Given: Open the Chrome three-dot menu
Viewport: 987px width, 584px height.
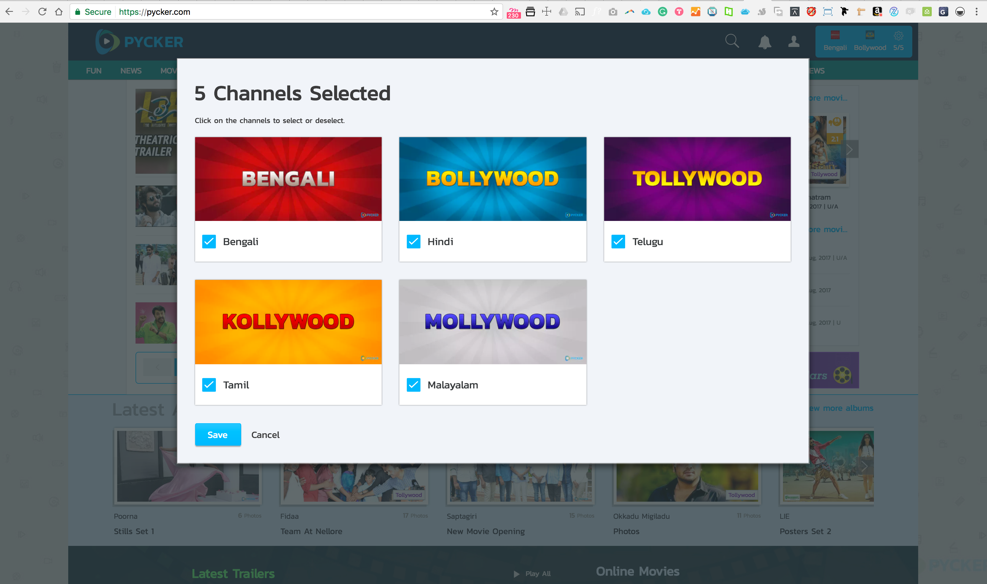Looking at the screenshot, I should pyautogui.click(x=976, y=11).
